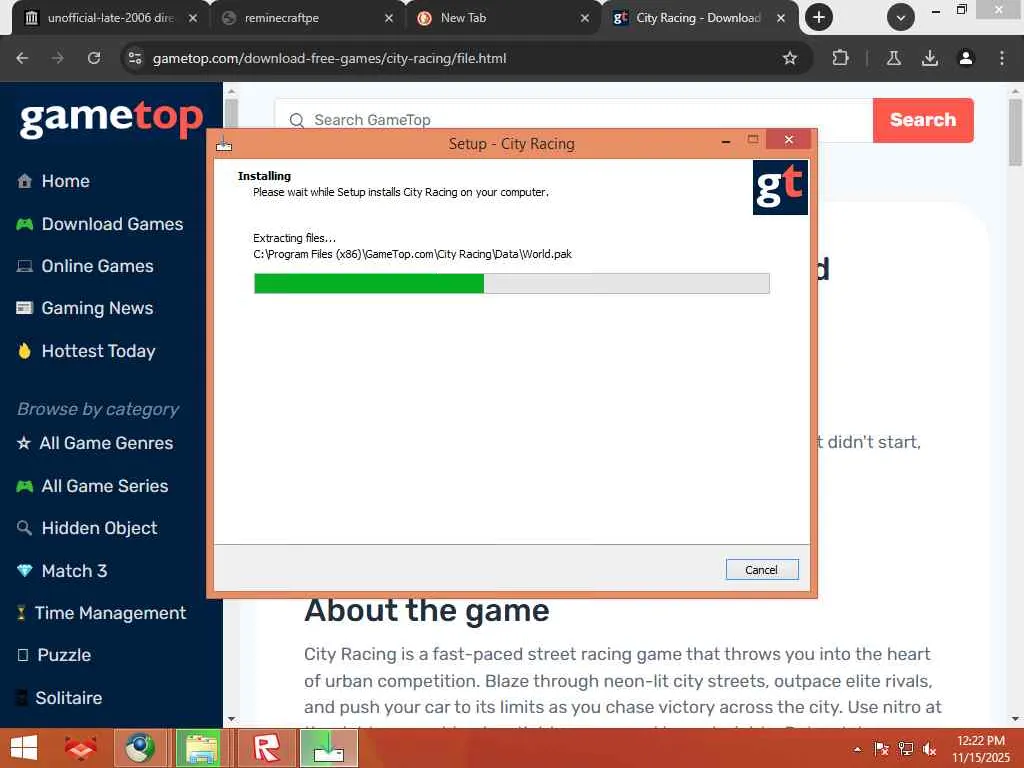The width and height of the screenshot is (1024, 768).
Task: Click the sidebar scroll up arrow
Action: 231,91
